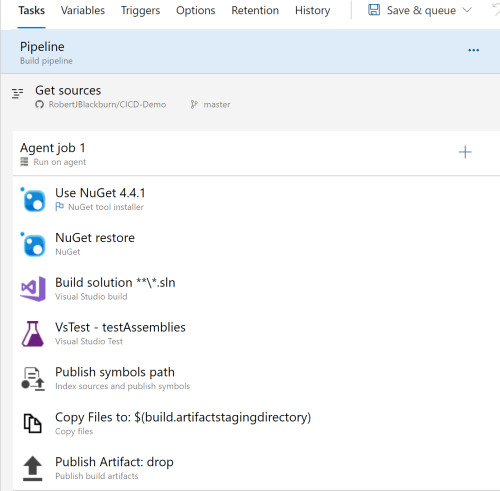Click the Copy files subtitle

74,431
